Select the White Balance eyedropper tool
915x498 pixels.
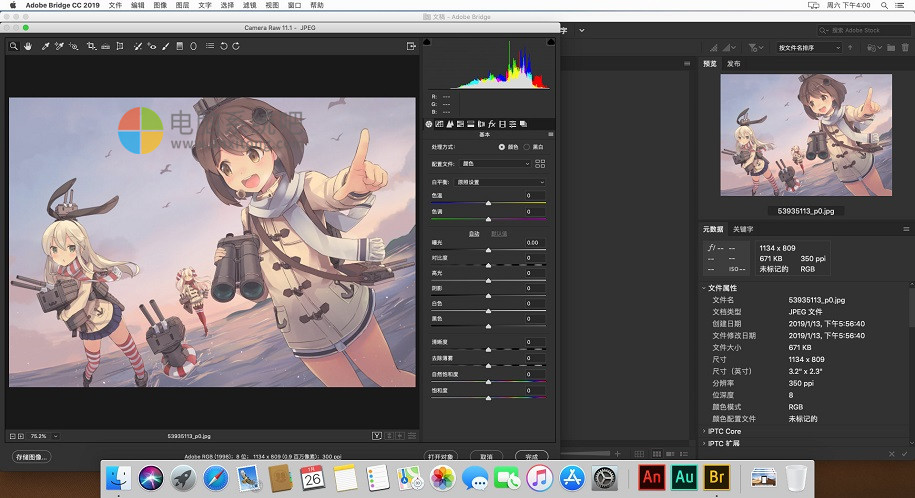[45, 46]
